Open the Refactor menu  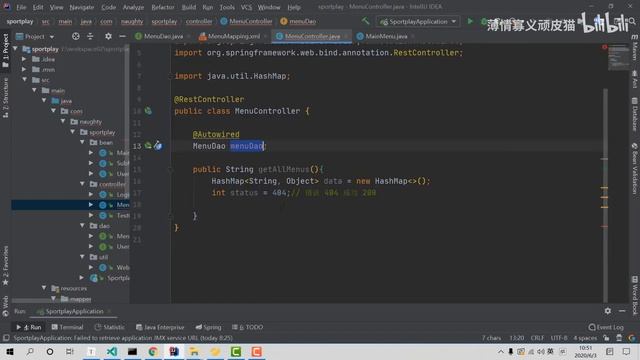(x=162, y=7)
